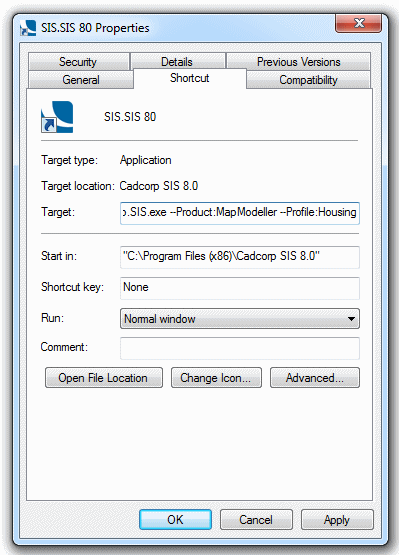The width and height of the screenshot is (399, 555).
Task: Open the Details tab
Action: [x=177, y=62]
